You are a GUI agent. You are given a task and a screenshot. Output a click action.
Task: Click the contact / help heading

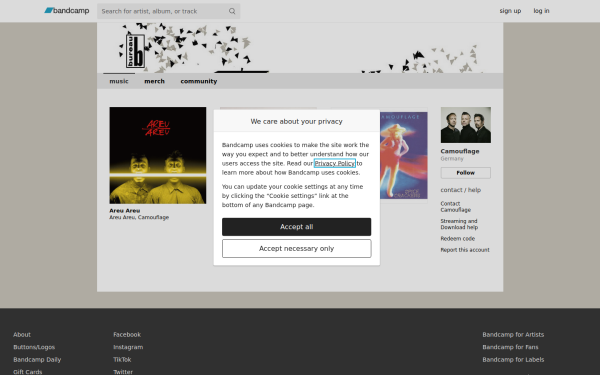pyautogui.click(x=460, y=190)
